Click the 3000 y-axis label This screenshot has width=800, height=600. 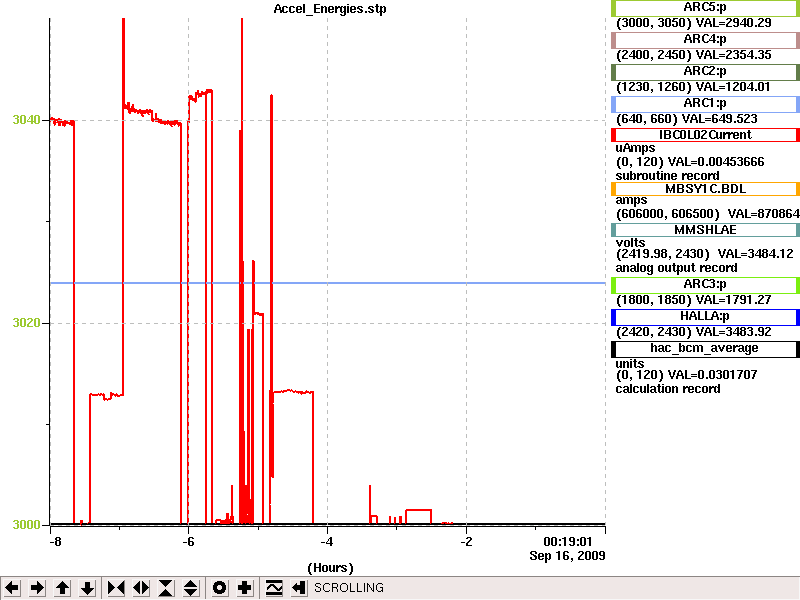[27, 524]
